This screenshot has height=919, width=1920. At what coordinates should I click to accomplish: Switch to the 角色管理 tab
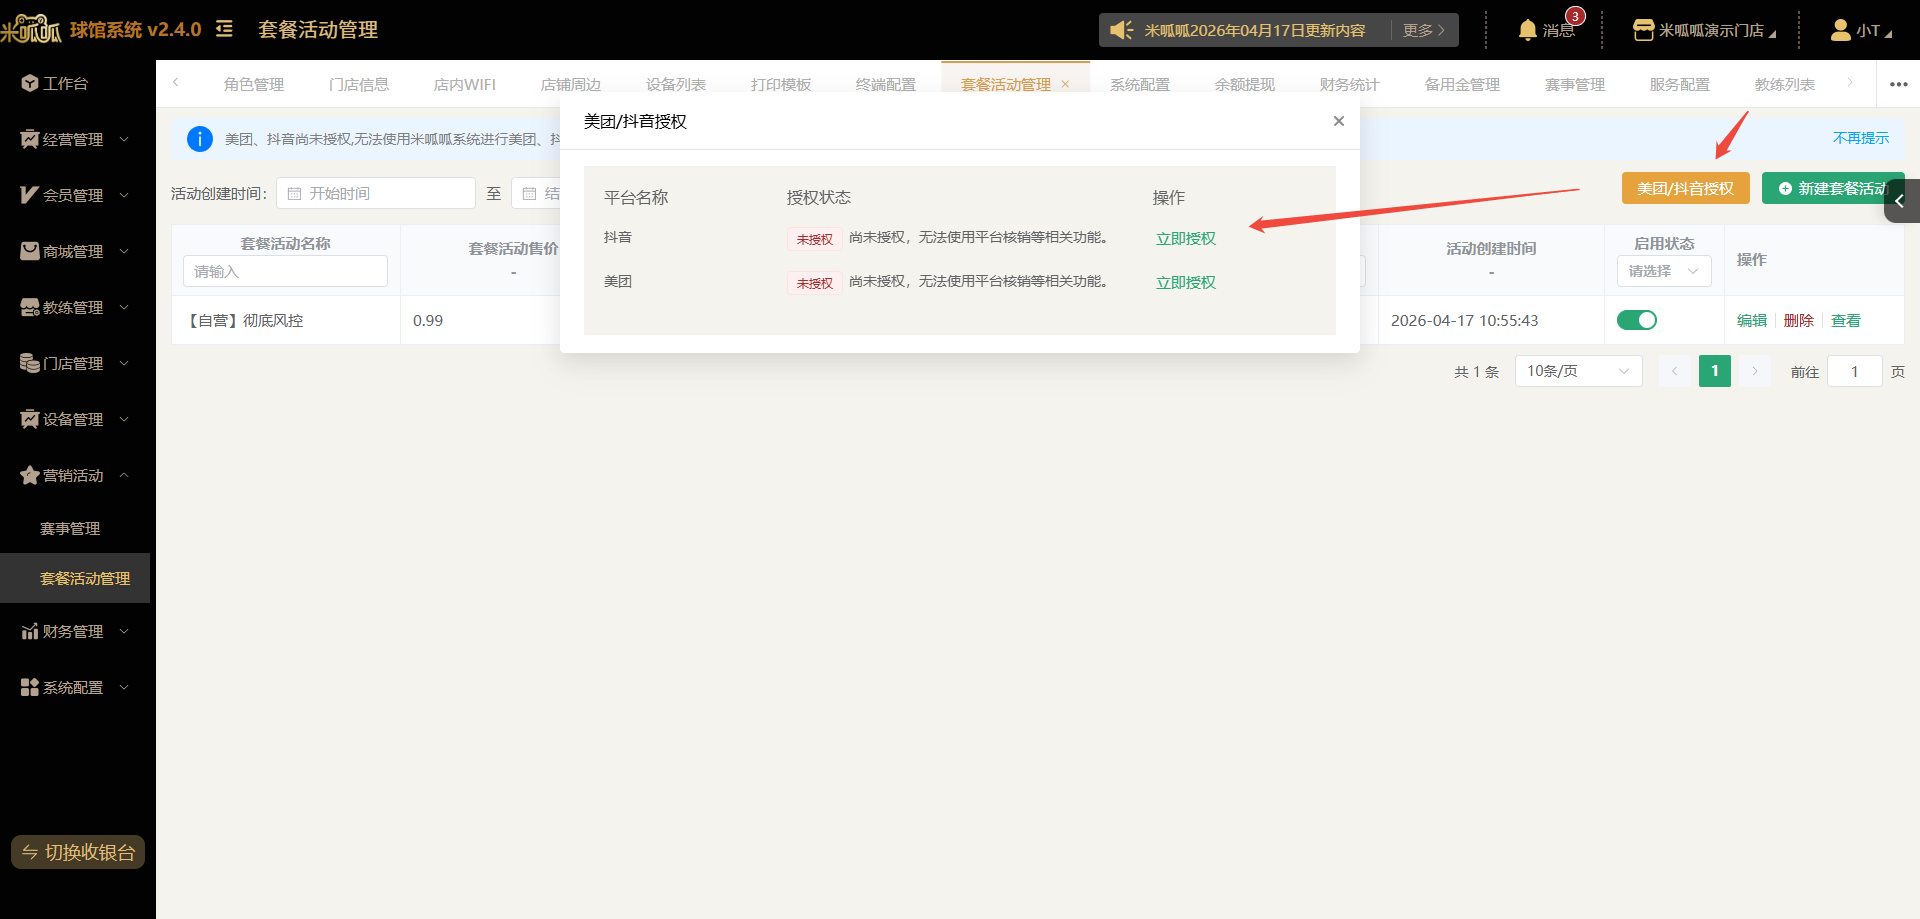pyautogui.click(x=254, y=84)
